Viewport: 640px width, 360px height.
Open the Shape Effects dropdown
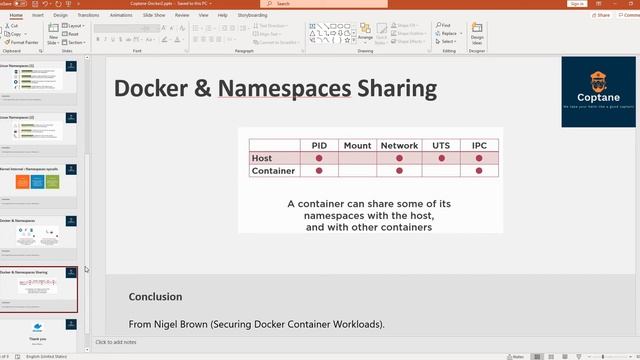pyautogui.click(x=407, y=41)
